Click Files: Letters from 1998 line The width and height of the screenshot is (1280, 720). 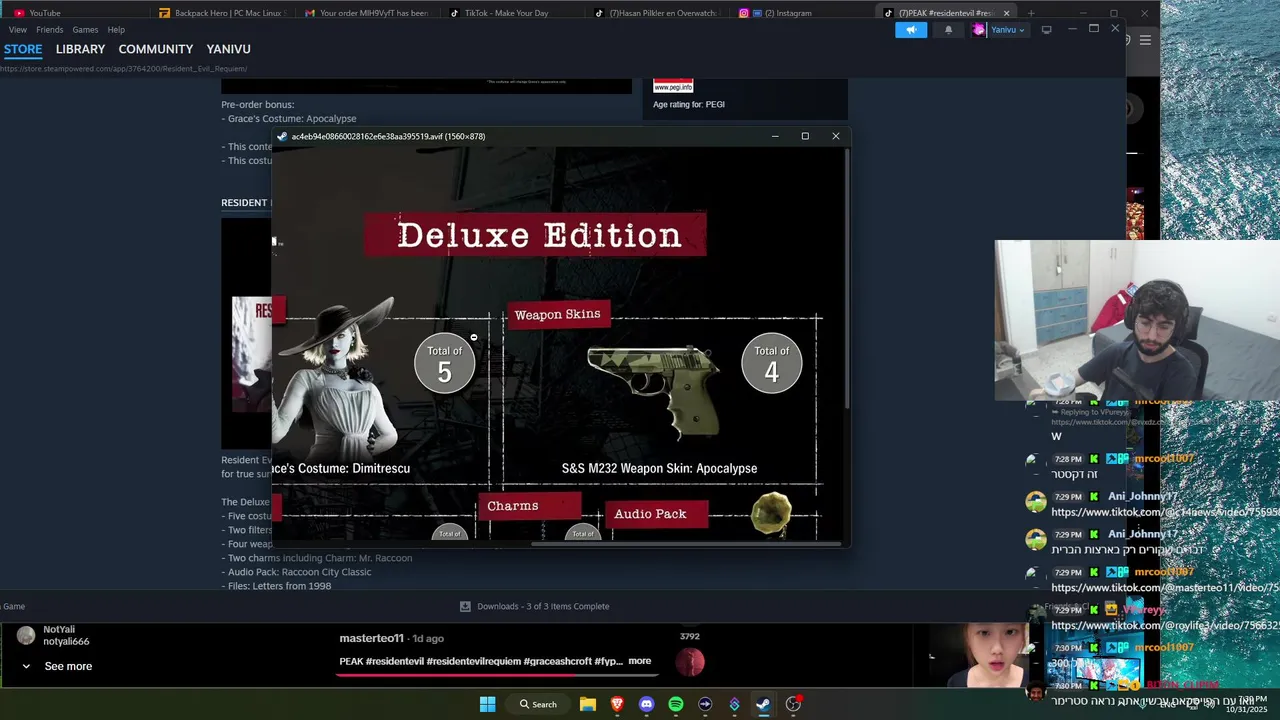pyautogui.click(x=277, y=586)
